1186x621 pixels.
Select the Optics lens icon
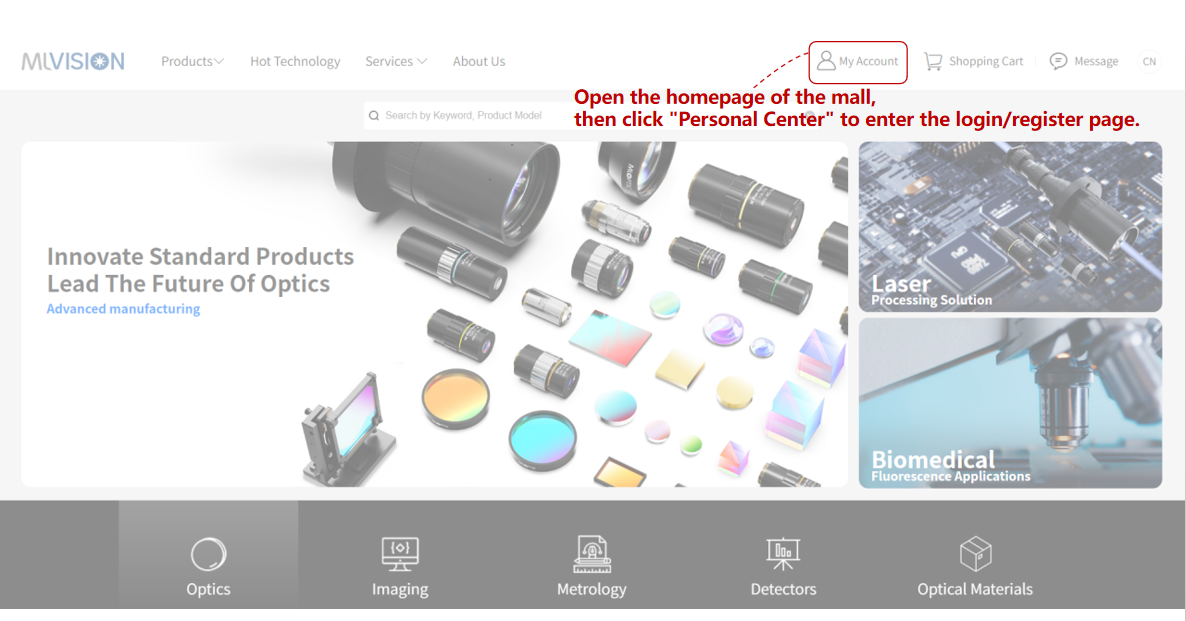[x=208, y=554]
